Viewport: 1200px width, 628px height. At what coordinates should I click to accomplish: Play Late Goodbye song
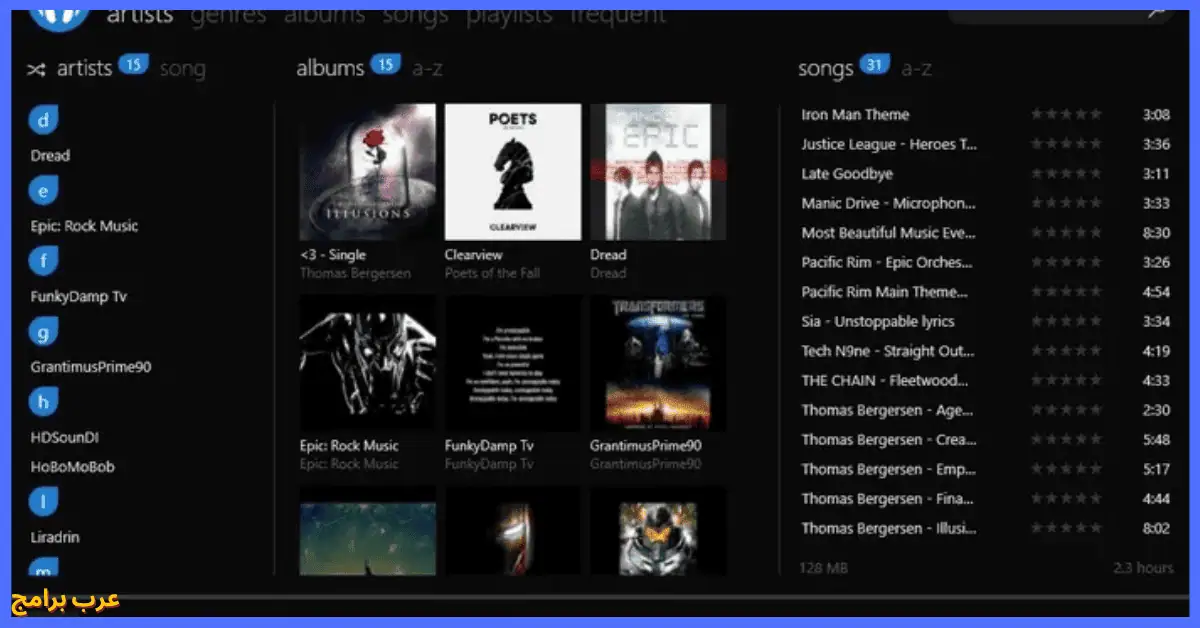(x=847, y=174)
